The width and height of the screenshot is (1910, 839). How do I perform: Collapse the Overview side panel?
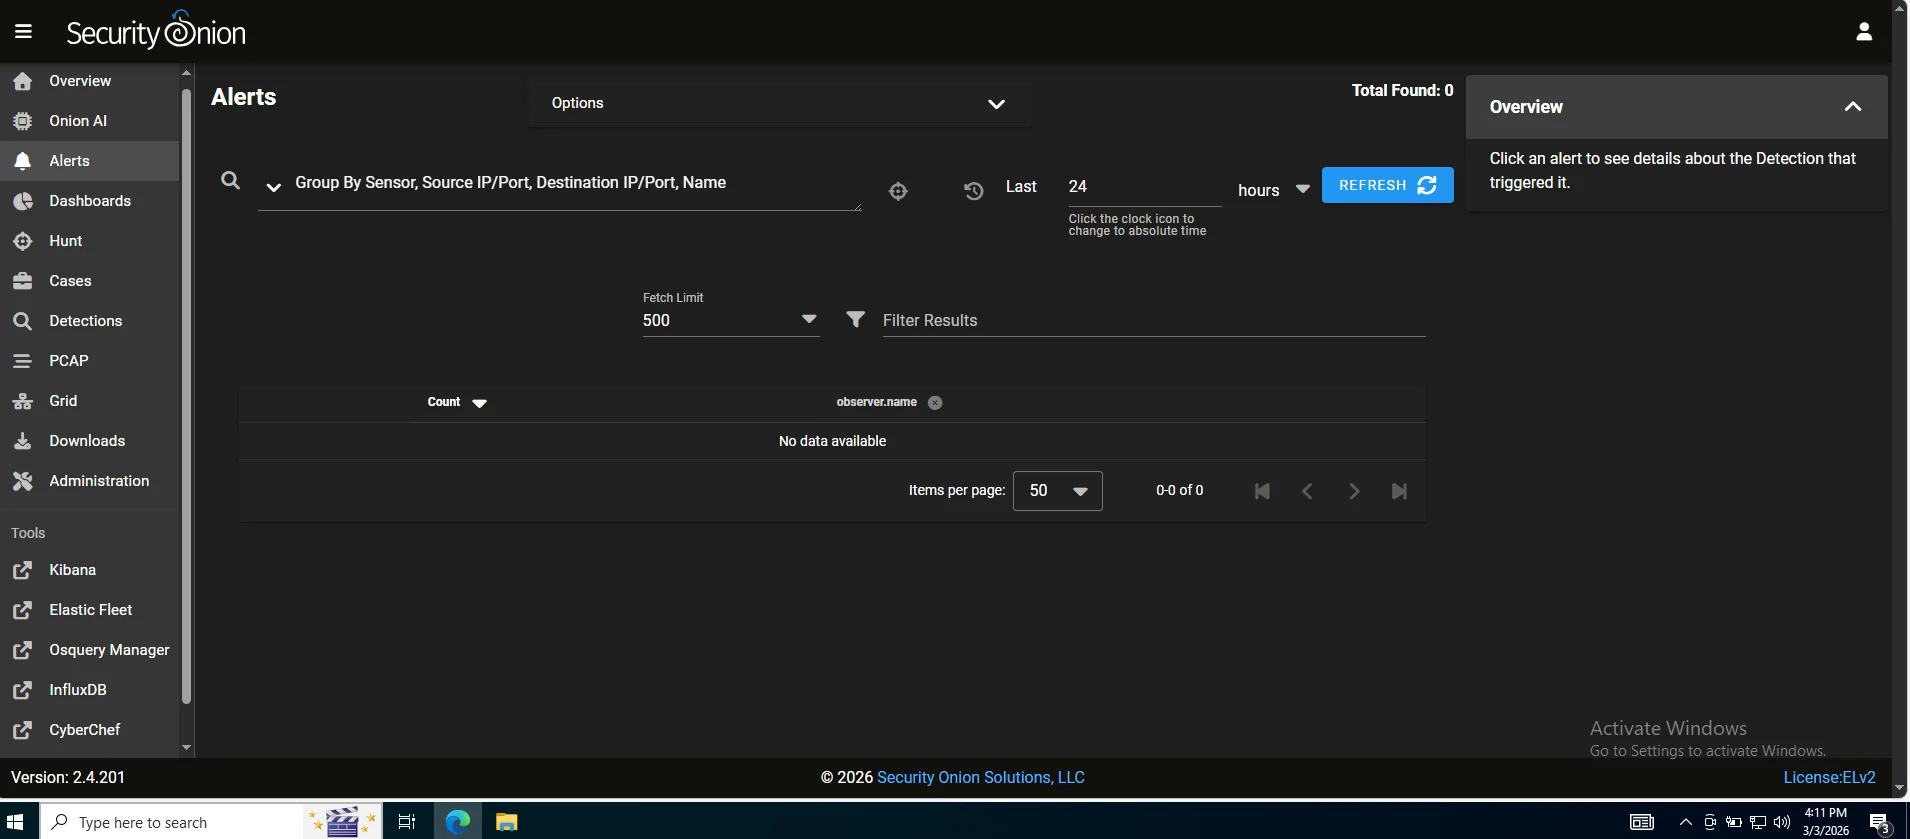(x=1852, y=107)
